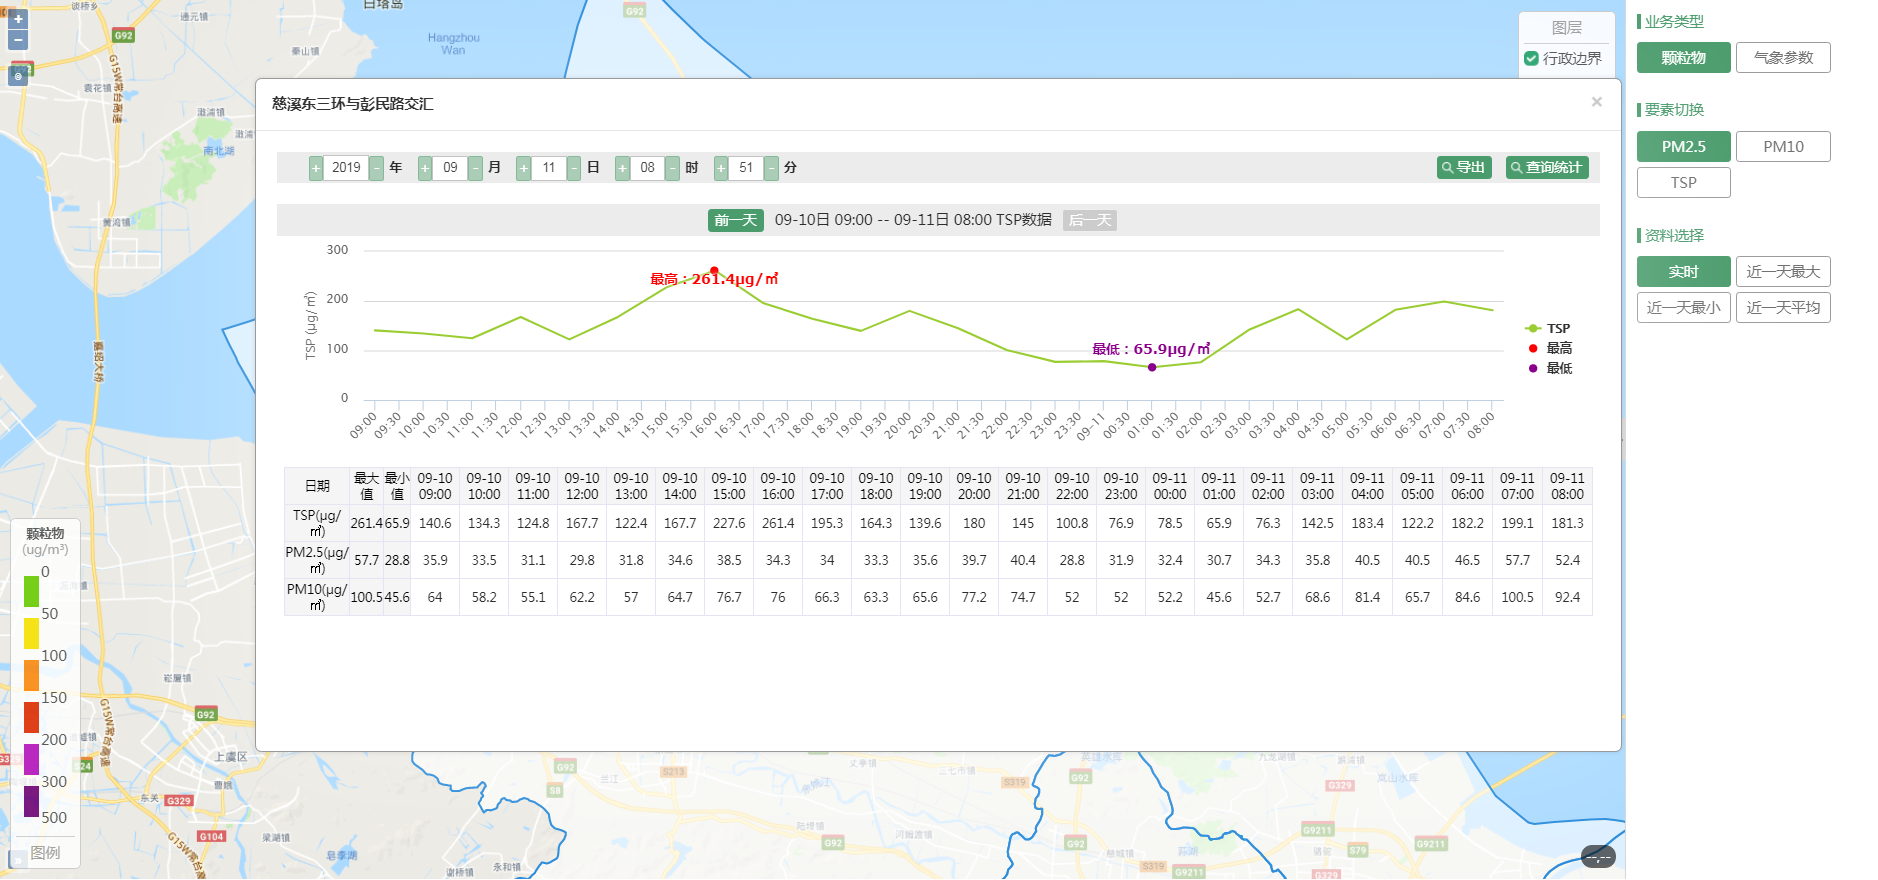
Task: Select 近一天最大 data option
Action: [1783, 272]
